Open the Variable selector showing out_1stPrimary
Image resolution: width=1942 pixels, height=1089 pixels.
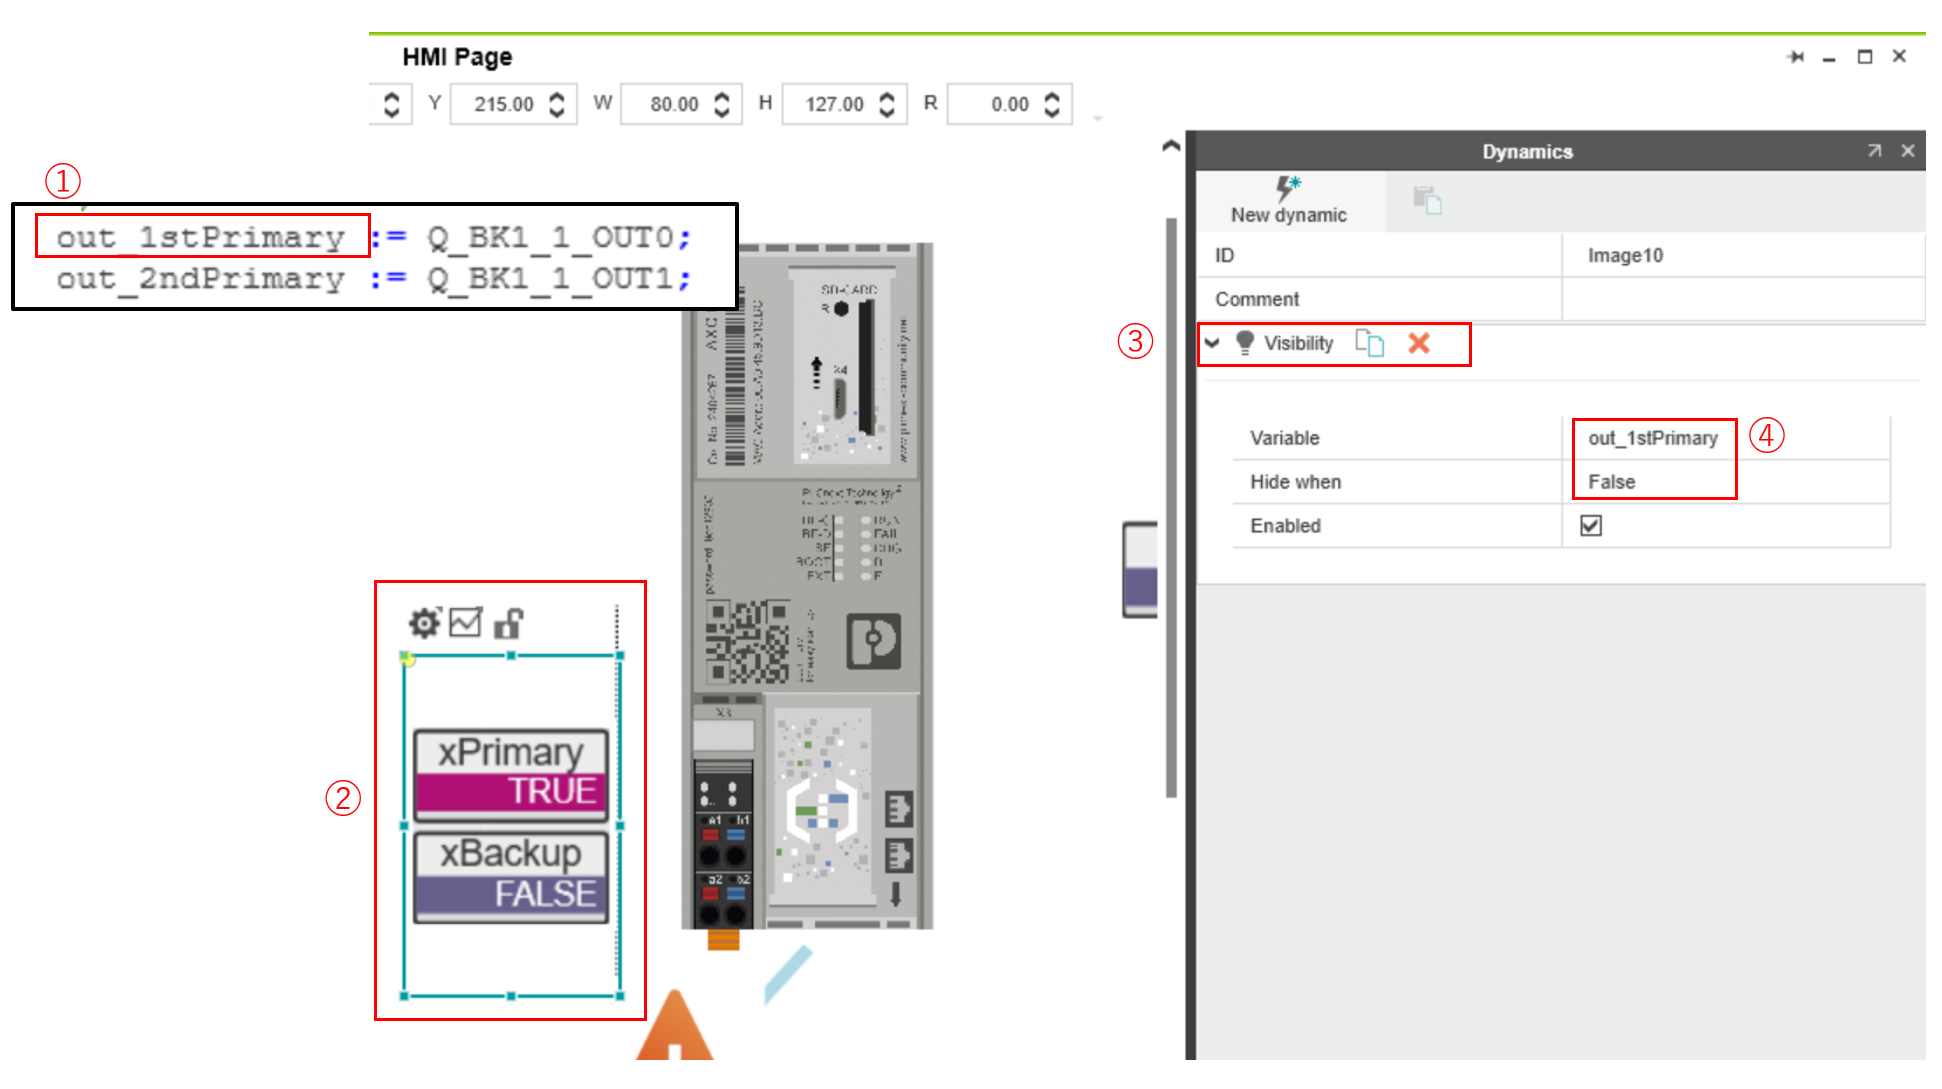coord(1654,437)
